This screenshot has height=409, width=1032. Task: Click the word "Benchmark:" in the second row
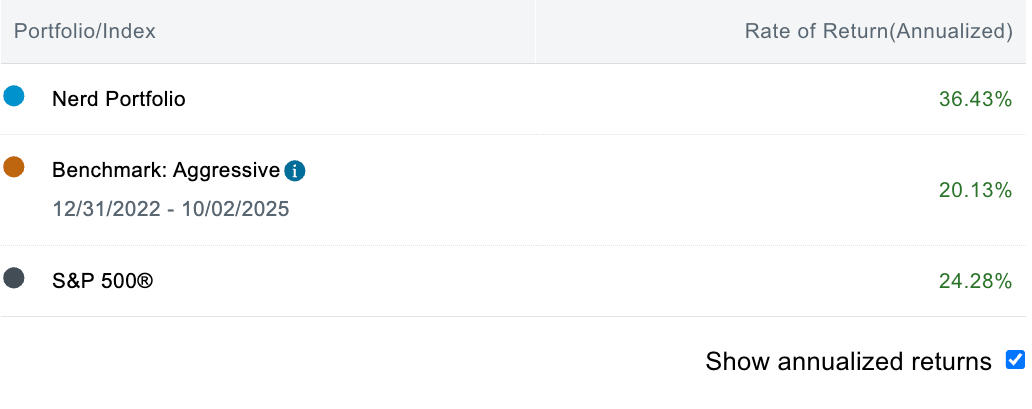tap(108, 170)
